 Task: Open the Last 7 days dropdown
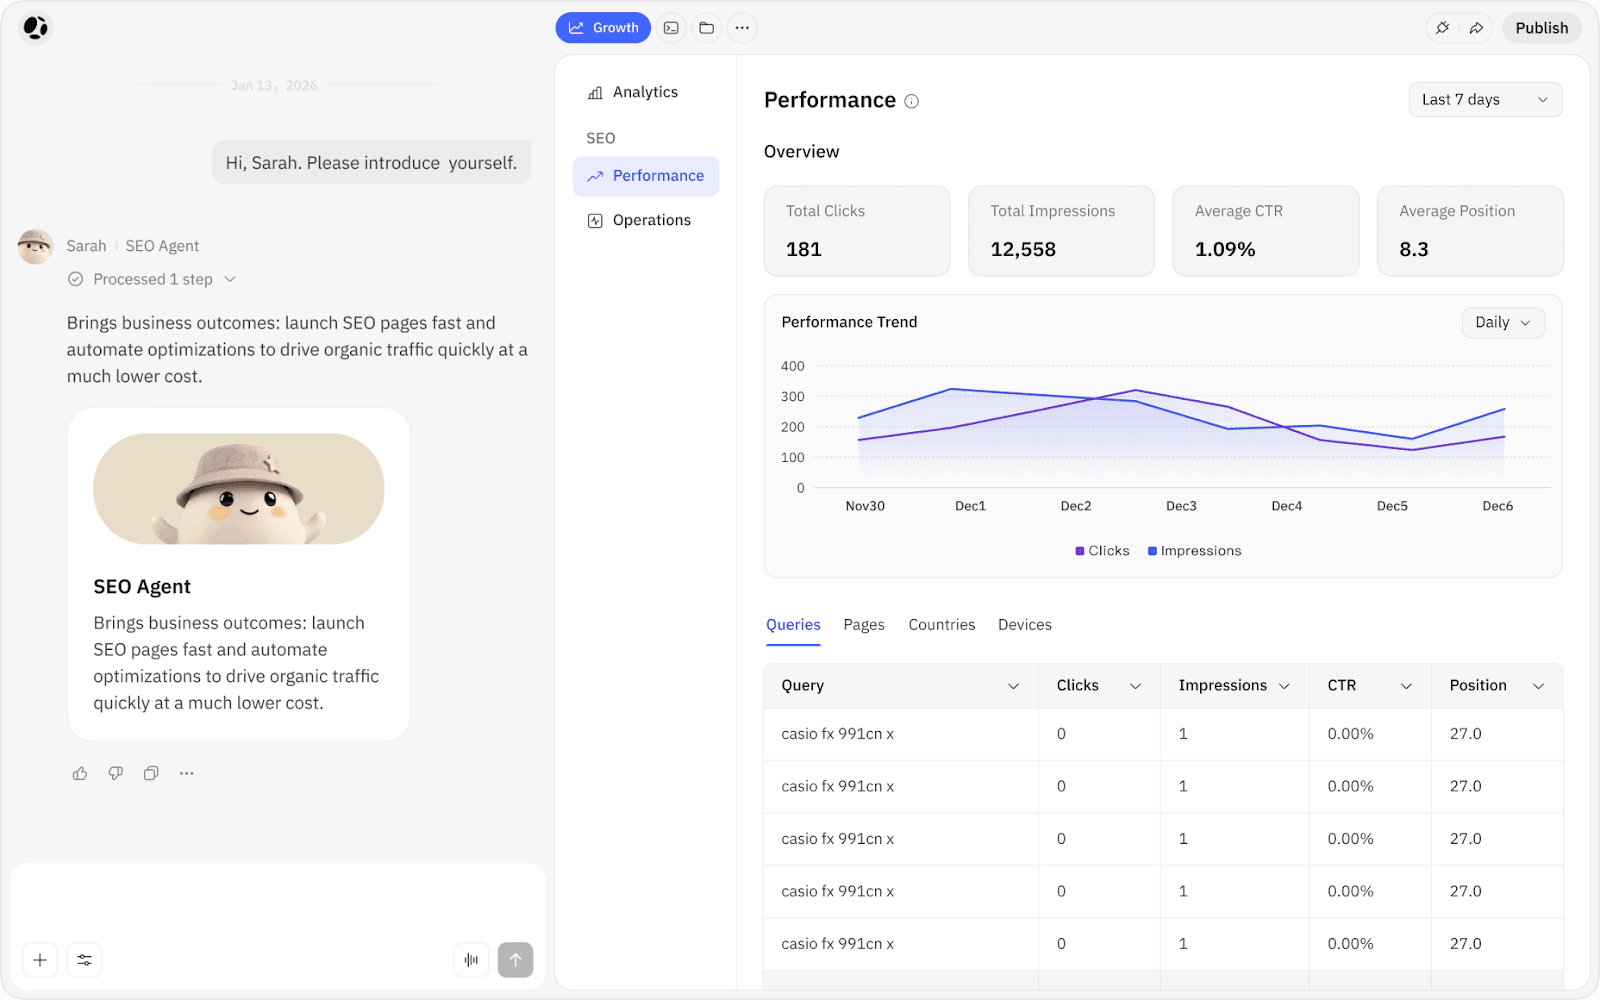pyautogui.click(x=1484, y=100)
